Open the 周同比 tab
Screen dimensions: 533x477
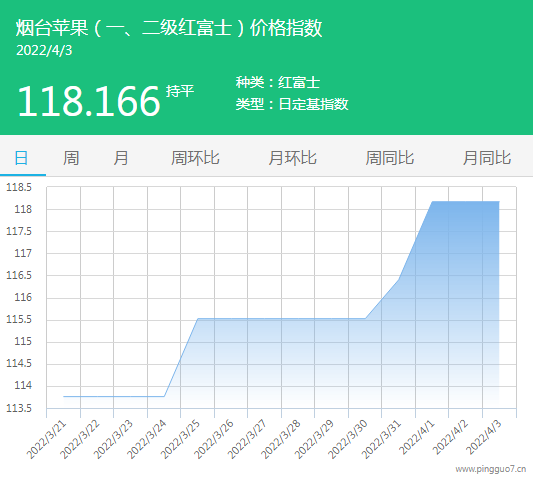coord(390,158)
